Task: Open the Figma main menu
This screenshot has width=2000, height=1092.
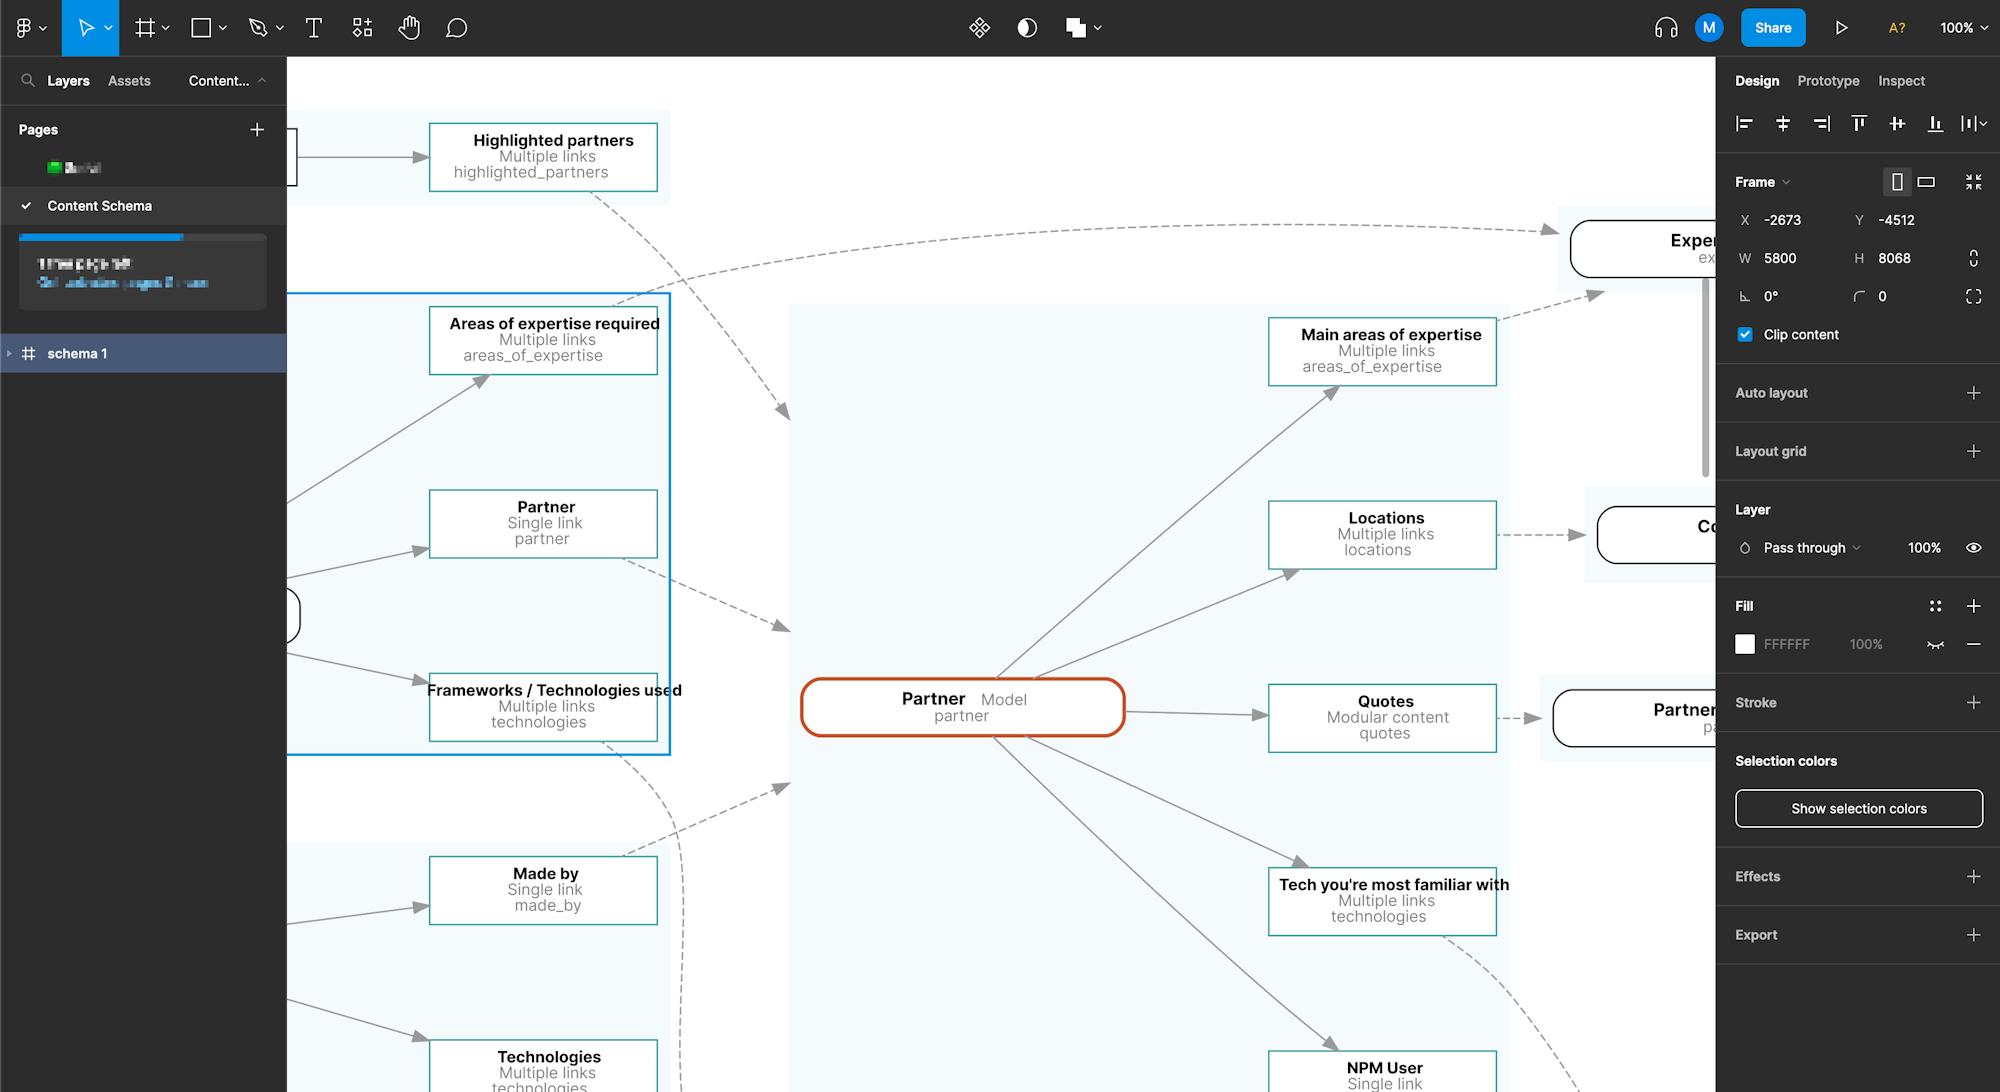Action: pos(24,28)
